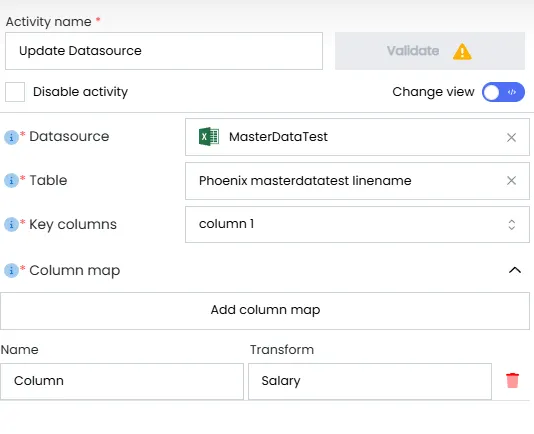The height and width of the screenshot is (434, 534).
Task: Click the Excel icon in Datasource field
Action: tap(209, 137)
